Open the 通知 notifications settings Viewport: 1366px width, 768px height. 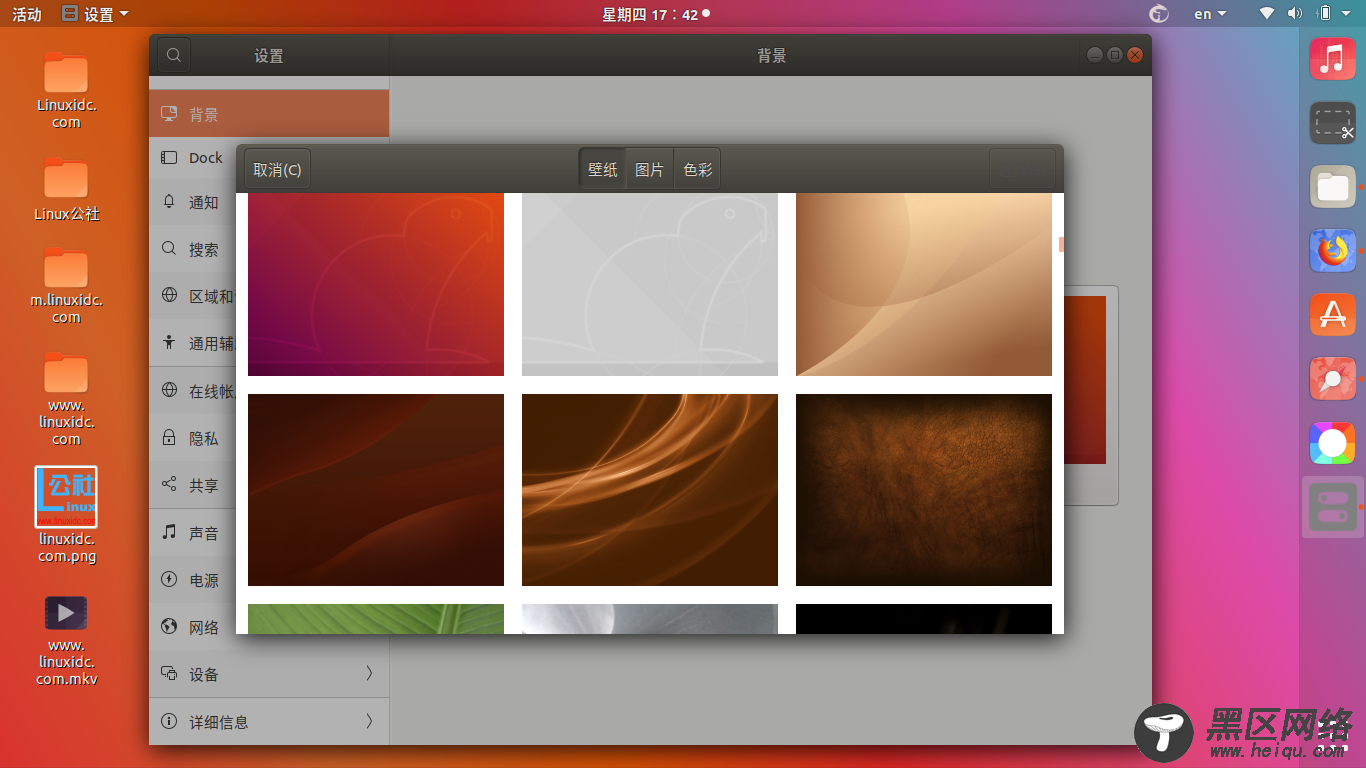coord(192,202)
